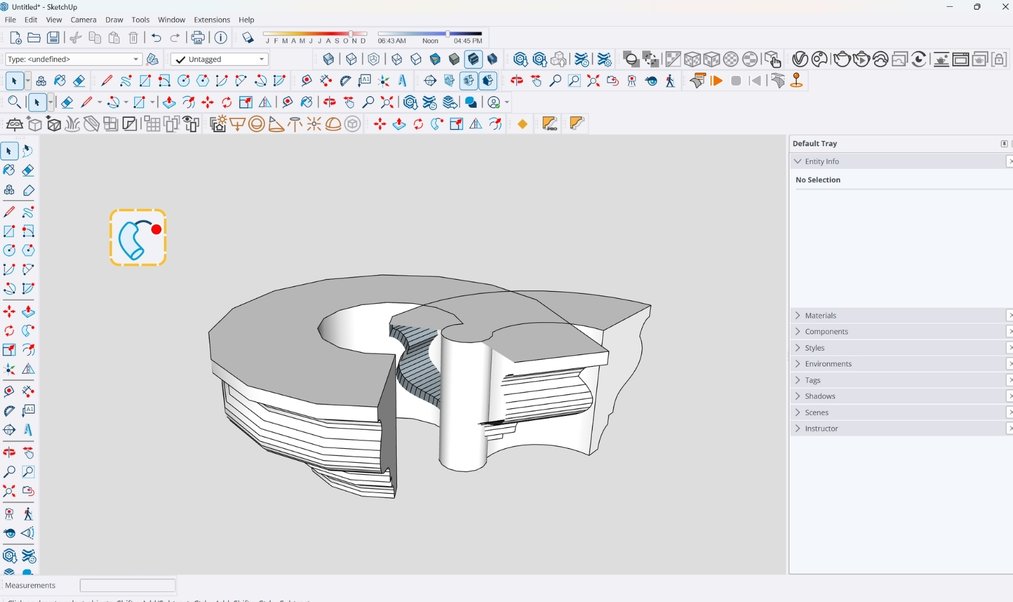Click the Stop animation button
The width and height of the screenshot is (1013, 602).
[x=736, y=81]
